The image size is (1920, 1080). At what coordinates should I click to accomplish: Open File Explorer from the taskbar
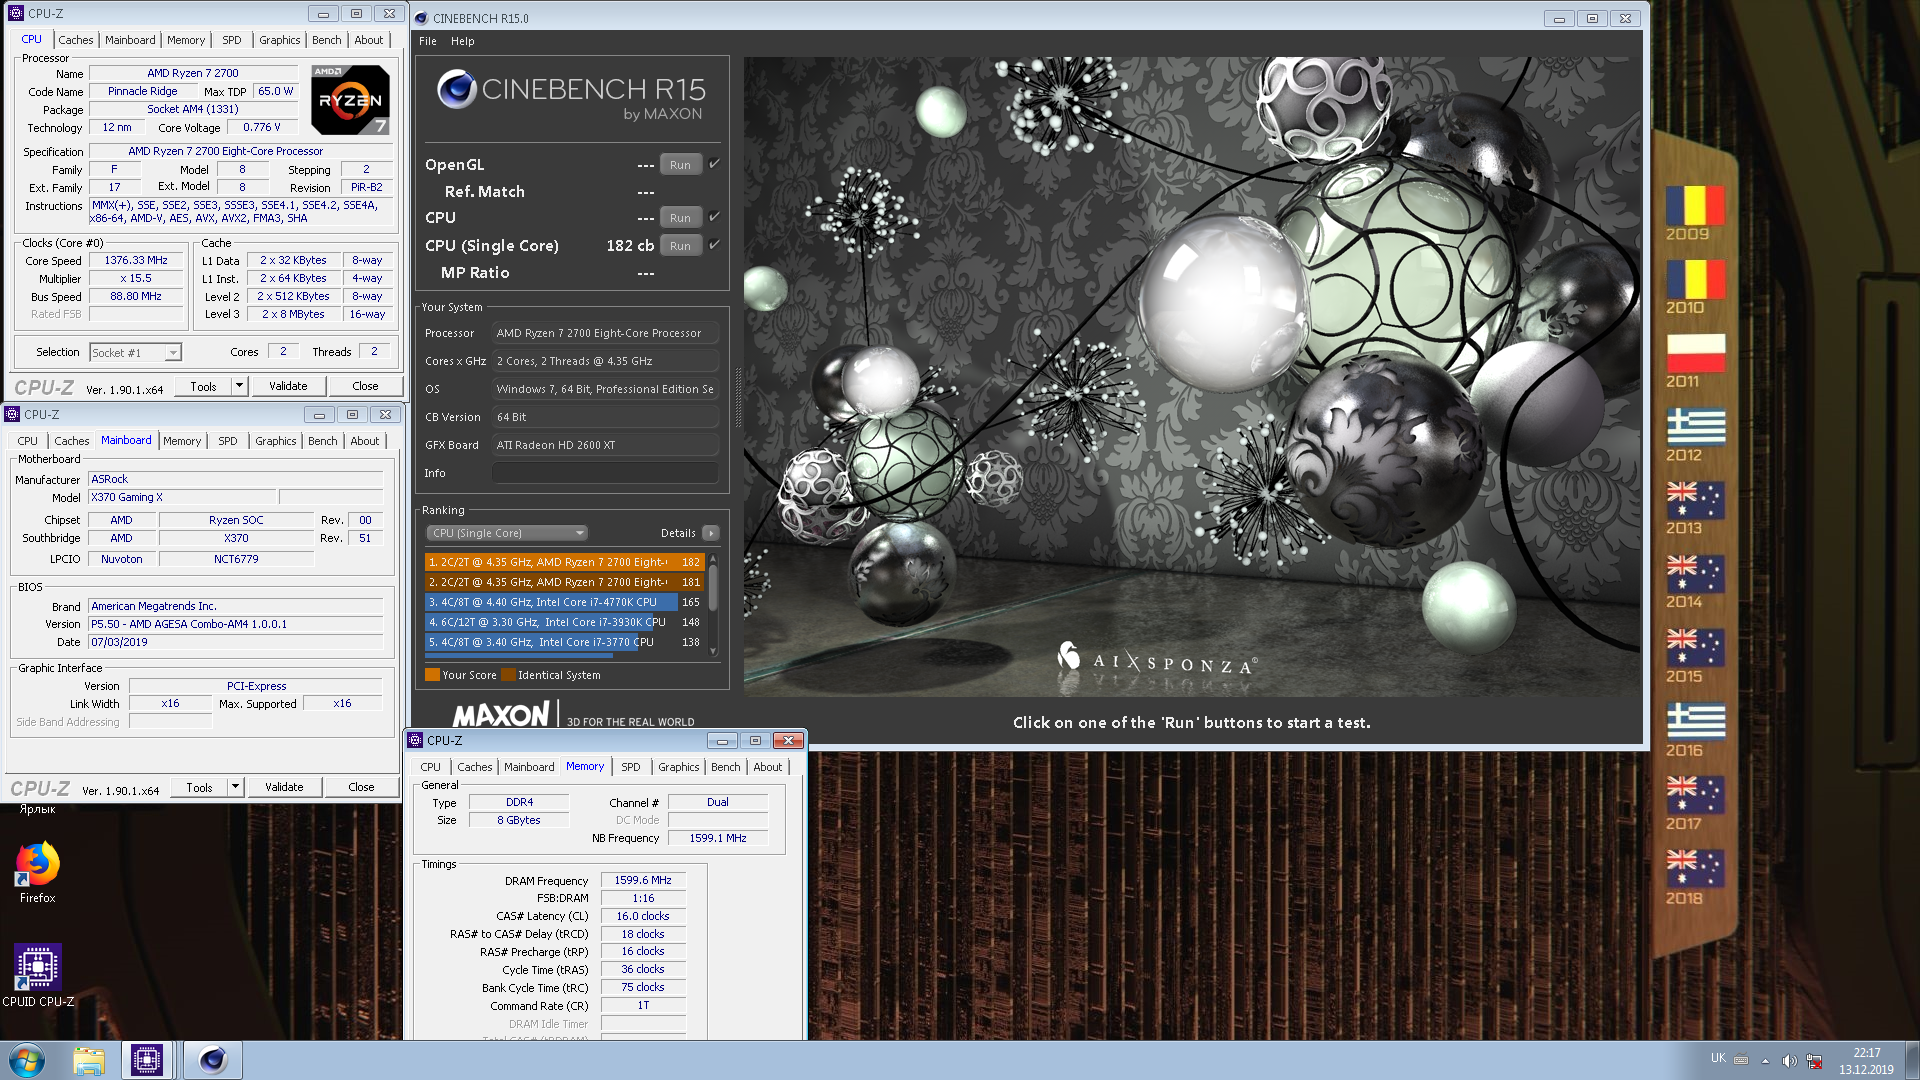coord(89,1060)
